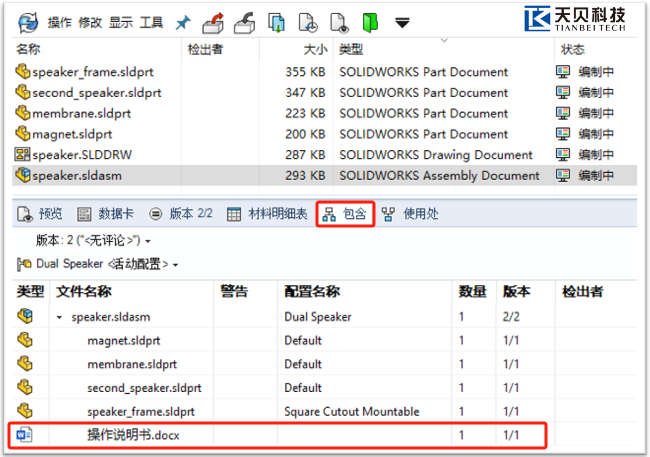650x457 pixels.
Task: Click the check in icon with gray arrow
Action: [x=245, y=21]
